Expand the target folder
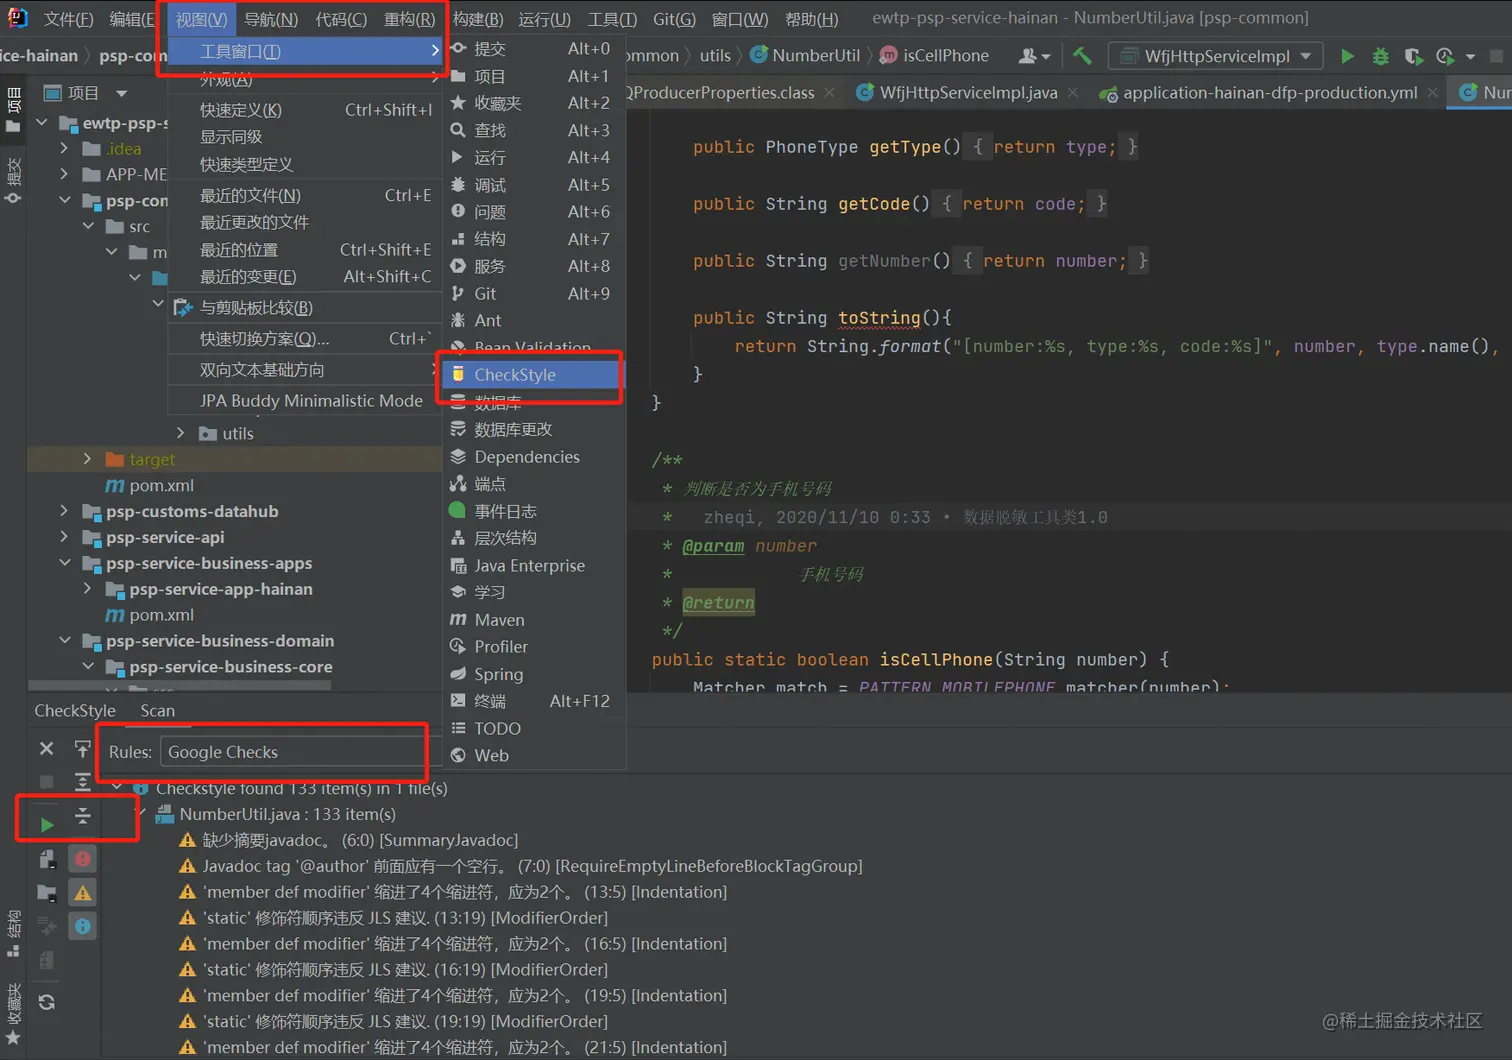Screen dimensions: 1512x1060 coord(87,459)
